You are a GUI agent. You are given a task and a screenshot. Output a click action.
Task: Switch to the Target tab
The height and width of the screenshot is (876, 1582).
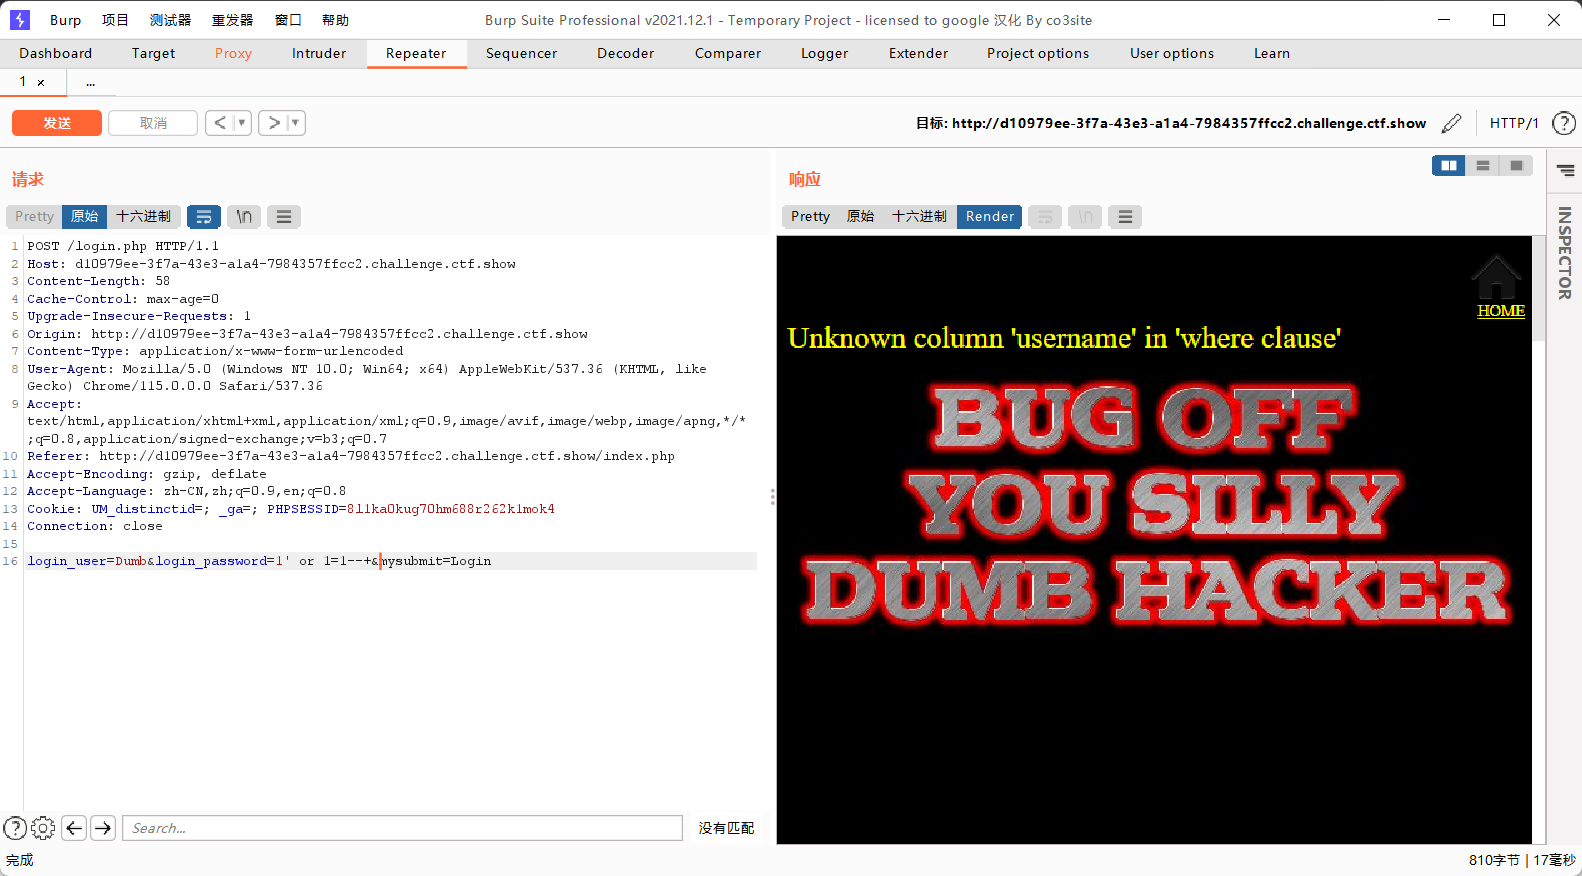(x=153, y=53)
